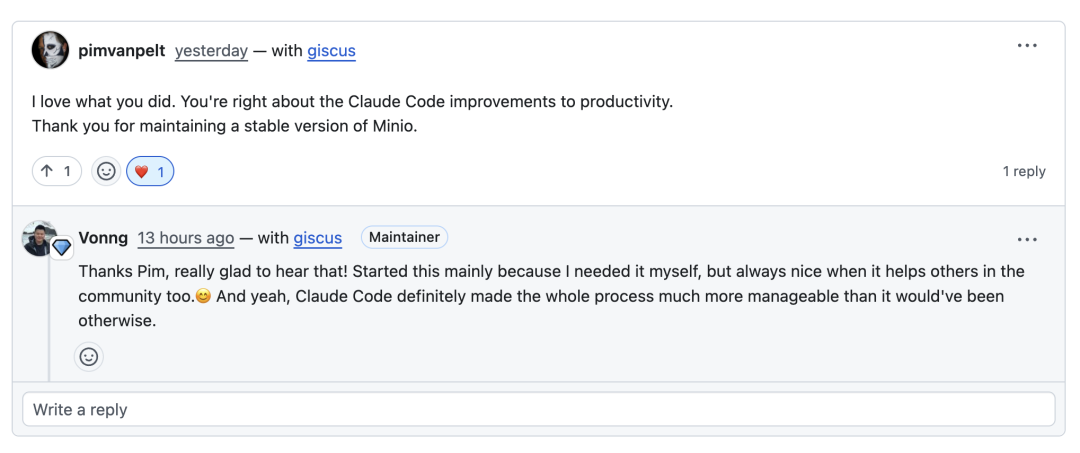Focus the "Write a reply" field
1080x453 pixels.
coord(538,409)
